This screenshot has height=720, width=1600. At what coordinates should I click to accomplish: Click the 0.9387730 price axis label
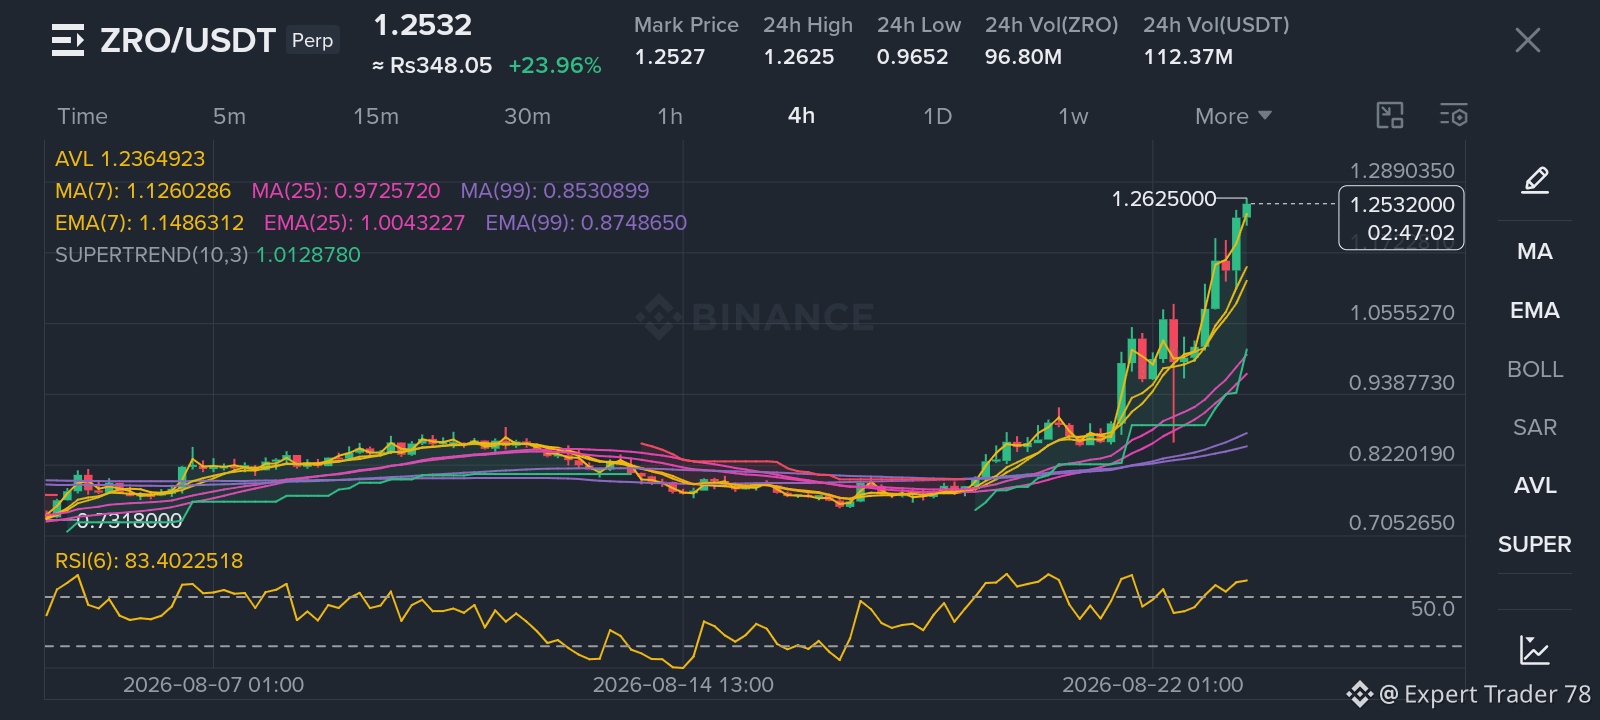coord(1402,383)
